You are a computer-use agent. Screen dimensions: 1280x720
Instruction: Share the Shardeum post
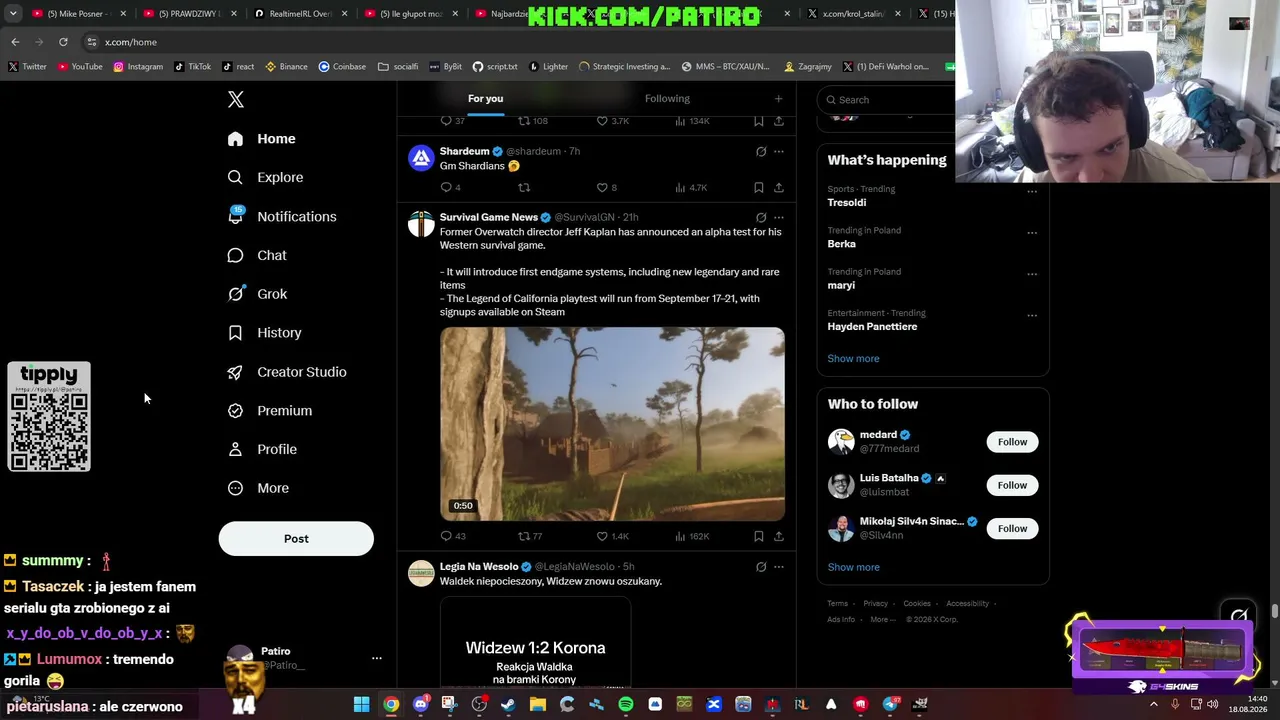pyautogui.click(x=779, y=187)
